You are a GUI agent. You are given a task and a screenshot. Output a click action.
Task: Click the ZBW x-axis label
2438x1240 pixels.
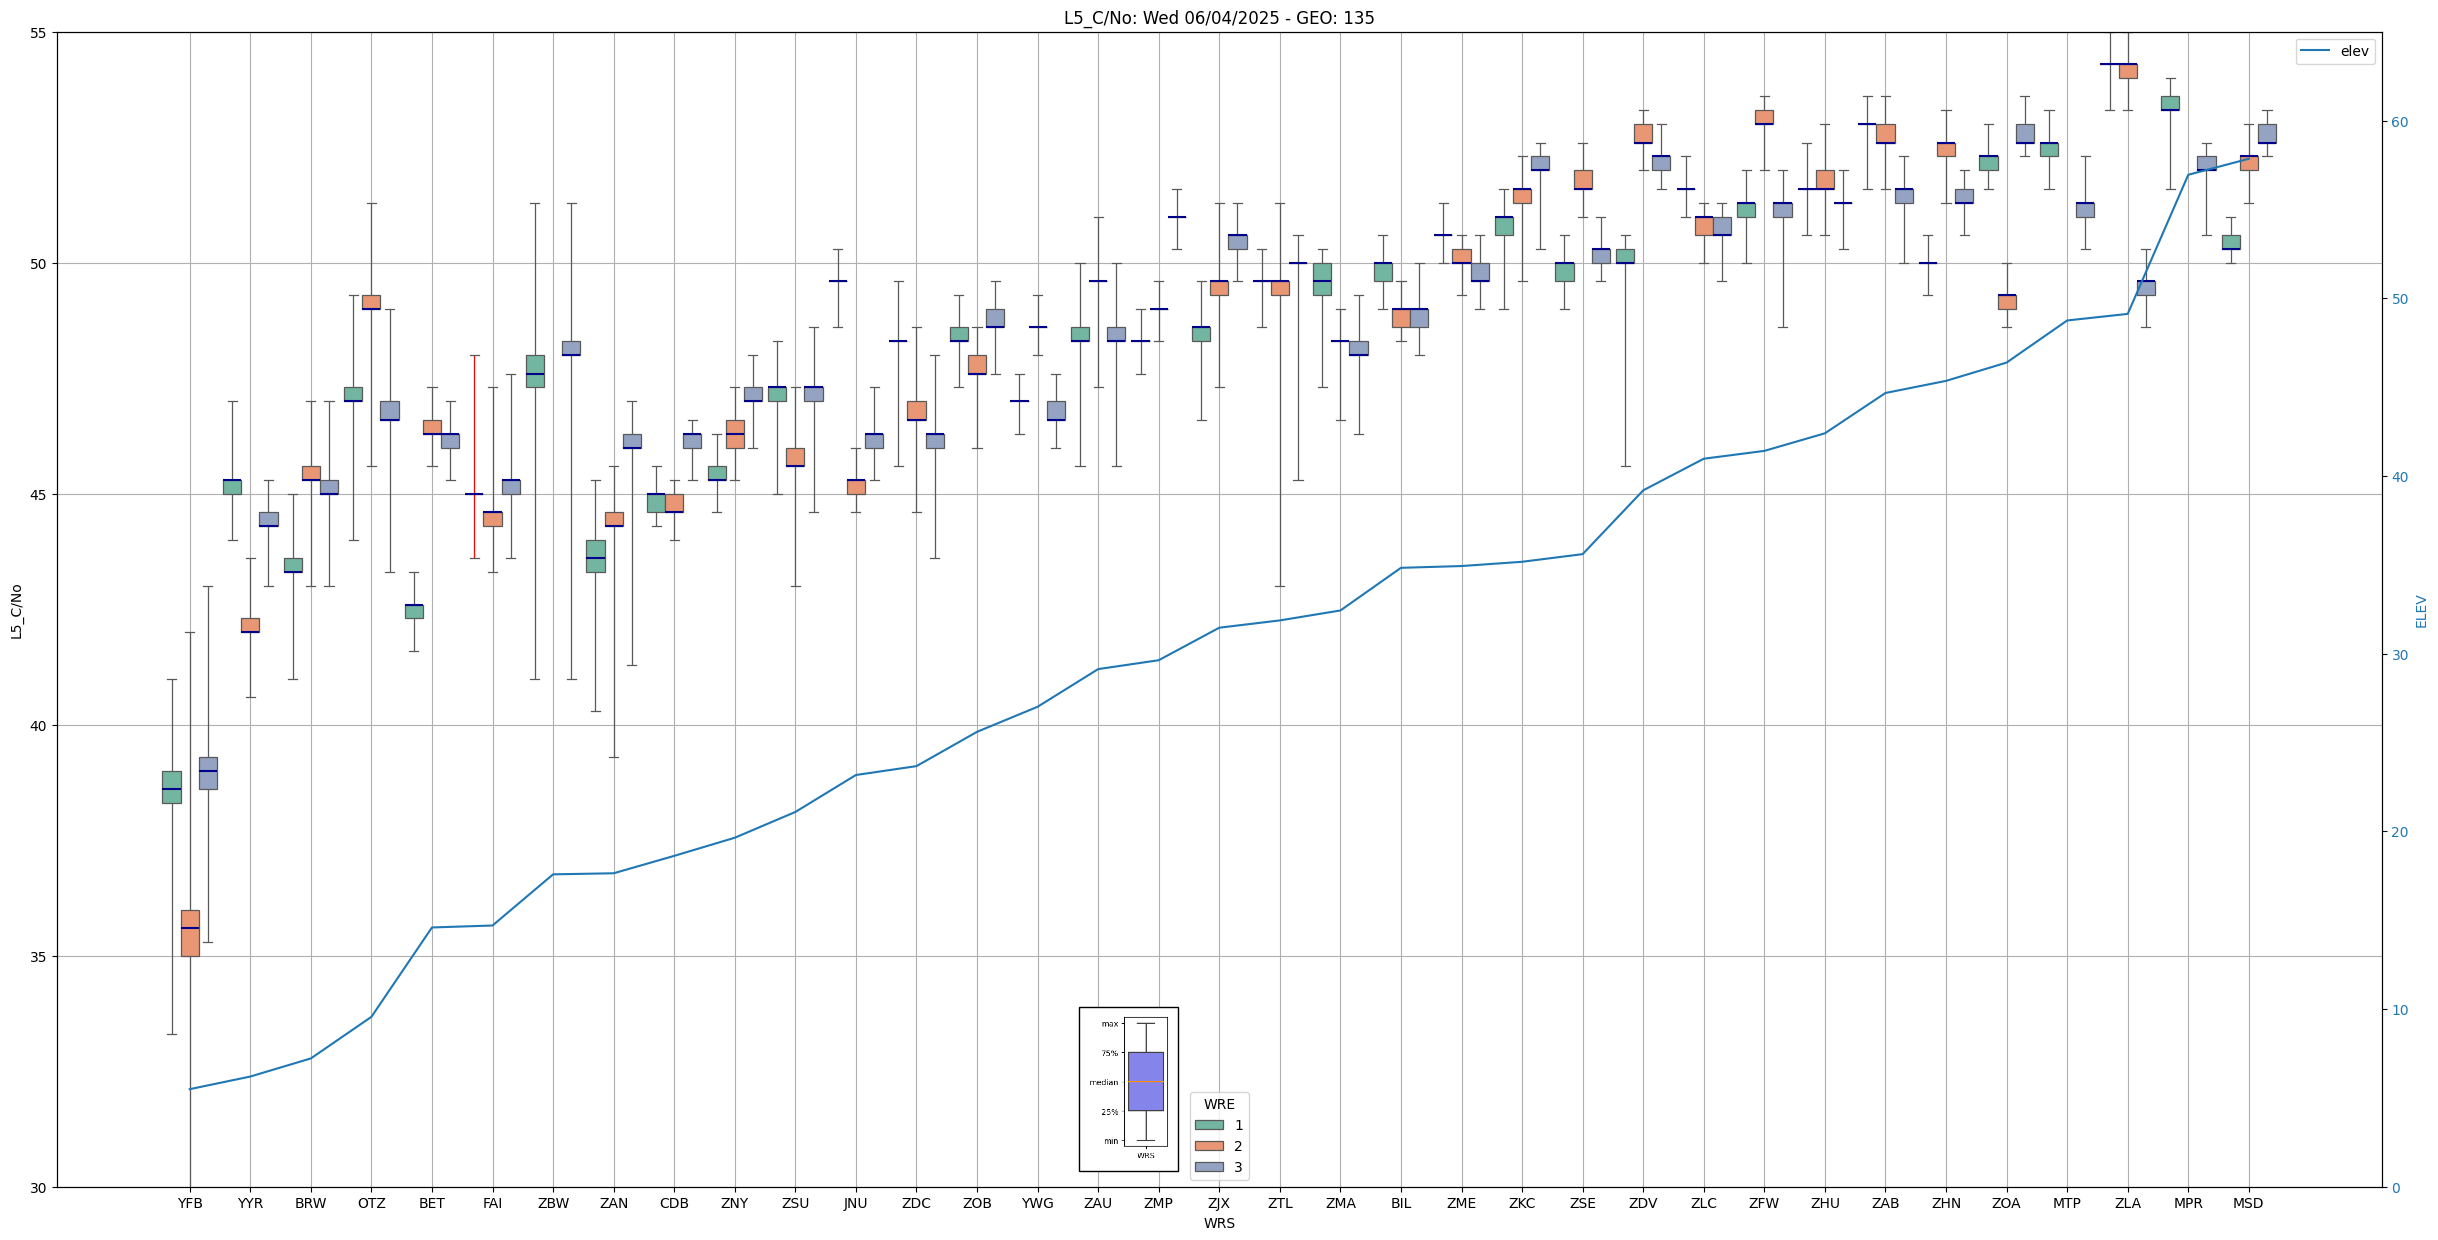tap(553, 1203)
